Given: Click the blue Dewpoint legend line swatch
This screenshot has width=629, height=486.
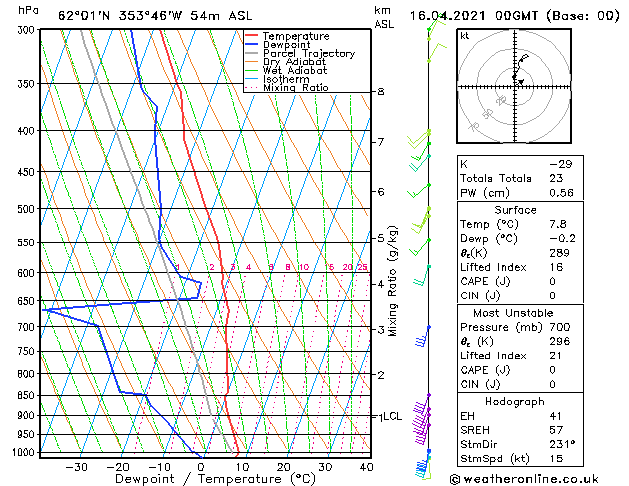Looking at the screenshot, I should tap(252, 44).
